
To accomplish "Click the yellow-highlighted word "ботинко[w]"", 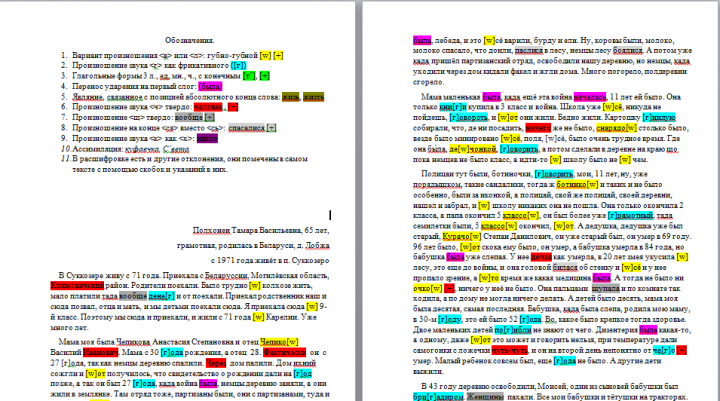I will pos(577,184).
